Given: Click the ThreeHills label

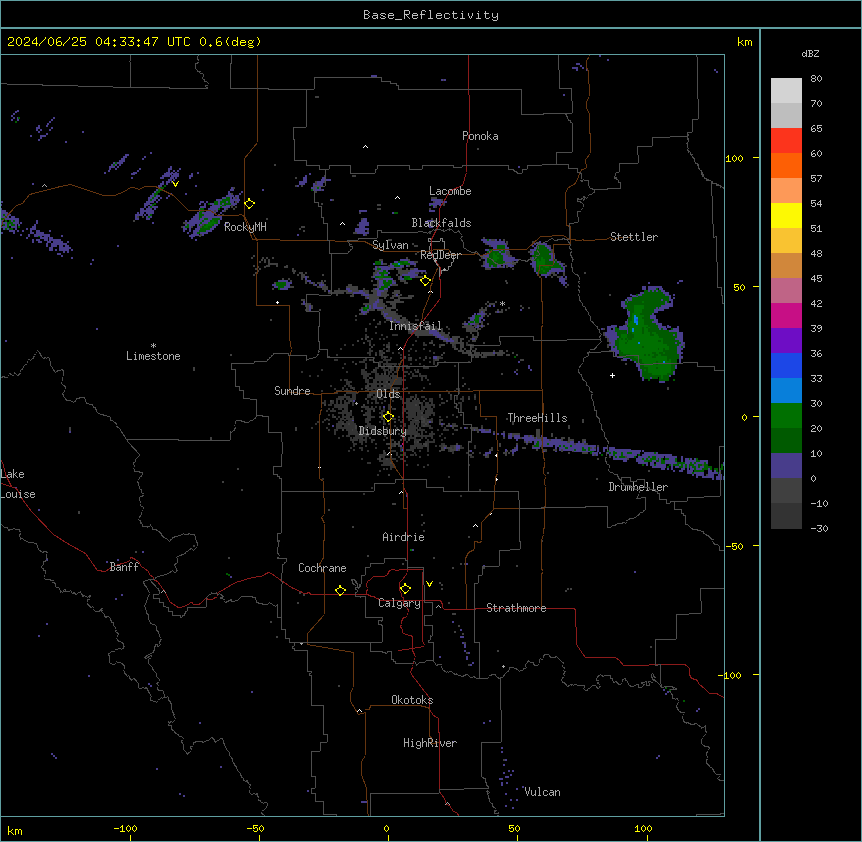Looking at the screenshot, I should [537, 418].
